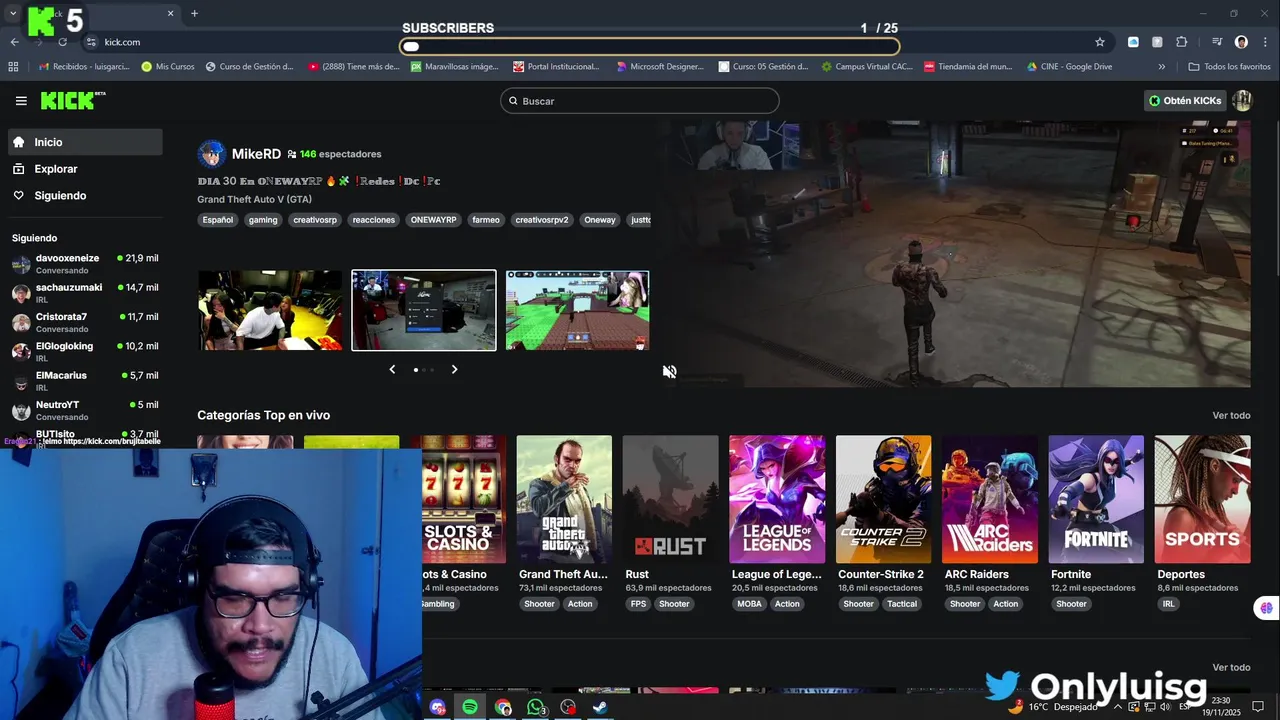The width and height of the screenshot is (1280, 720).
Task: Select the creativosrpv2 tag
Action: 542,220
